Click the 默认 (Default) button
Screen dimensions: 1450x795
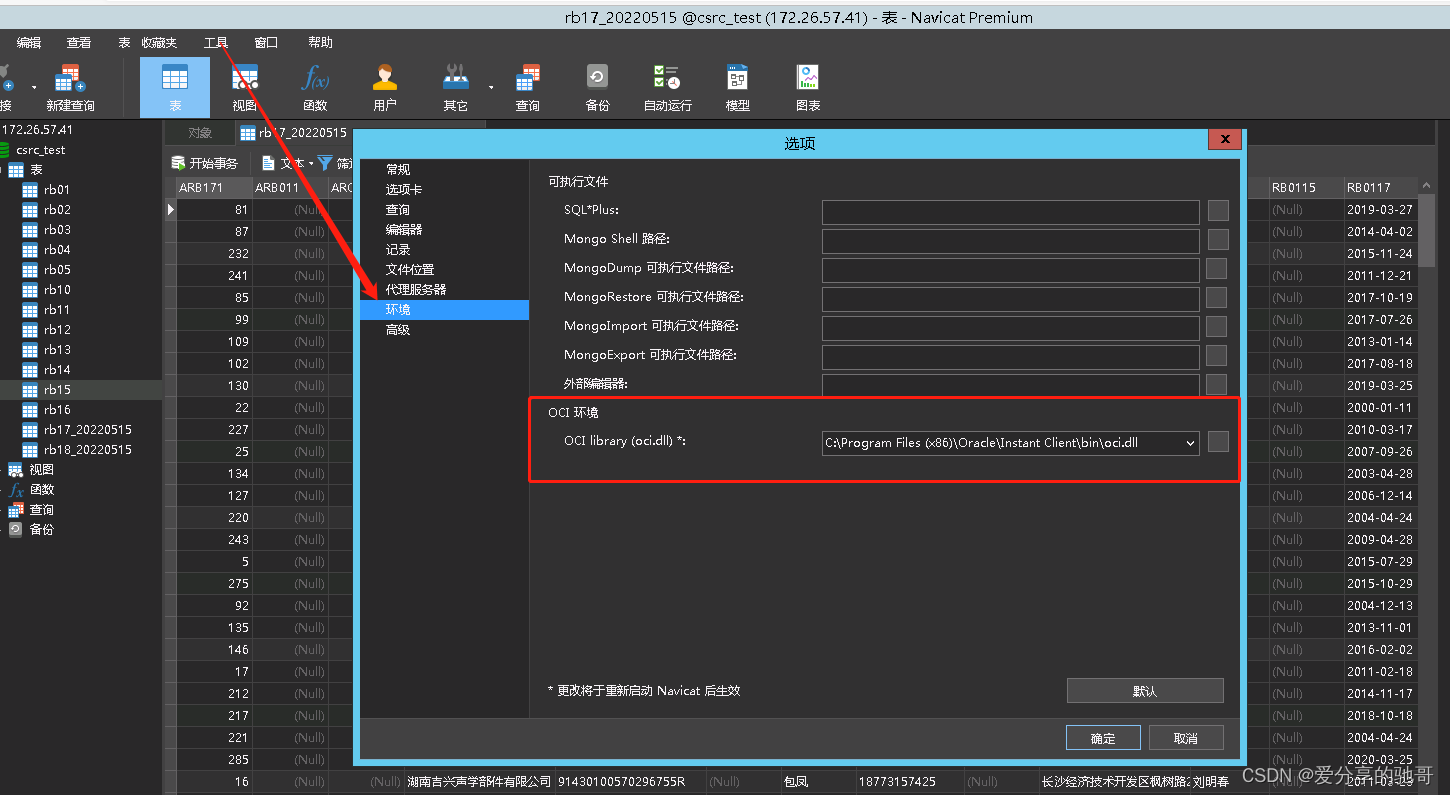tap(1145, 691)
